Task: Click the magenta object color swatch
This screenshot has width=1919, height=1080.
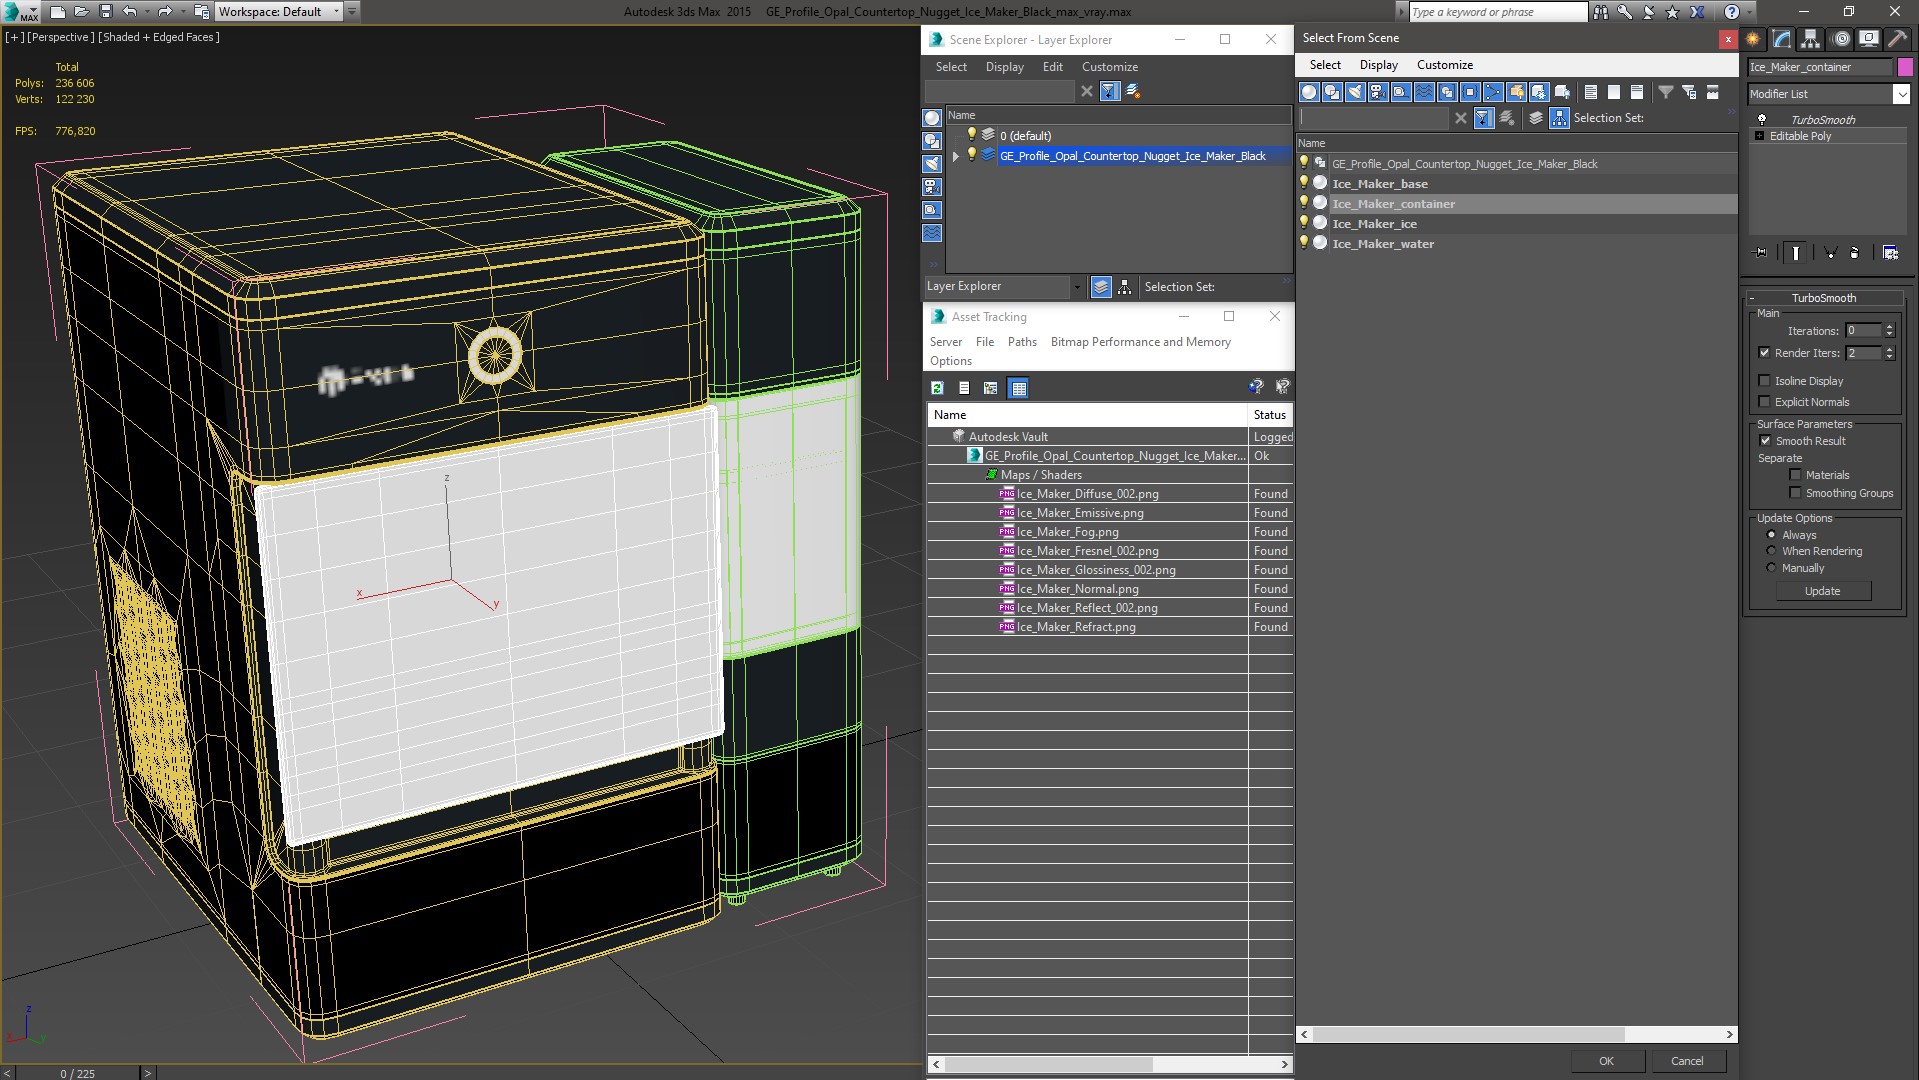Action: [x=1905, y=67]
